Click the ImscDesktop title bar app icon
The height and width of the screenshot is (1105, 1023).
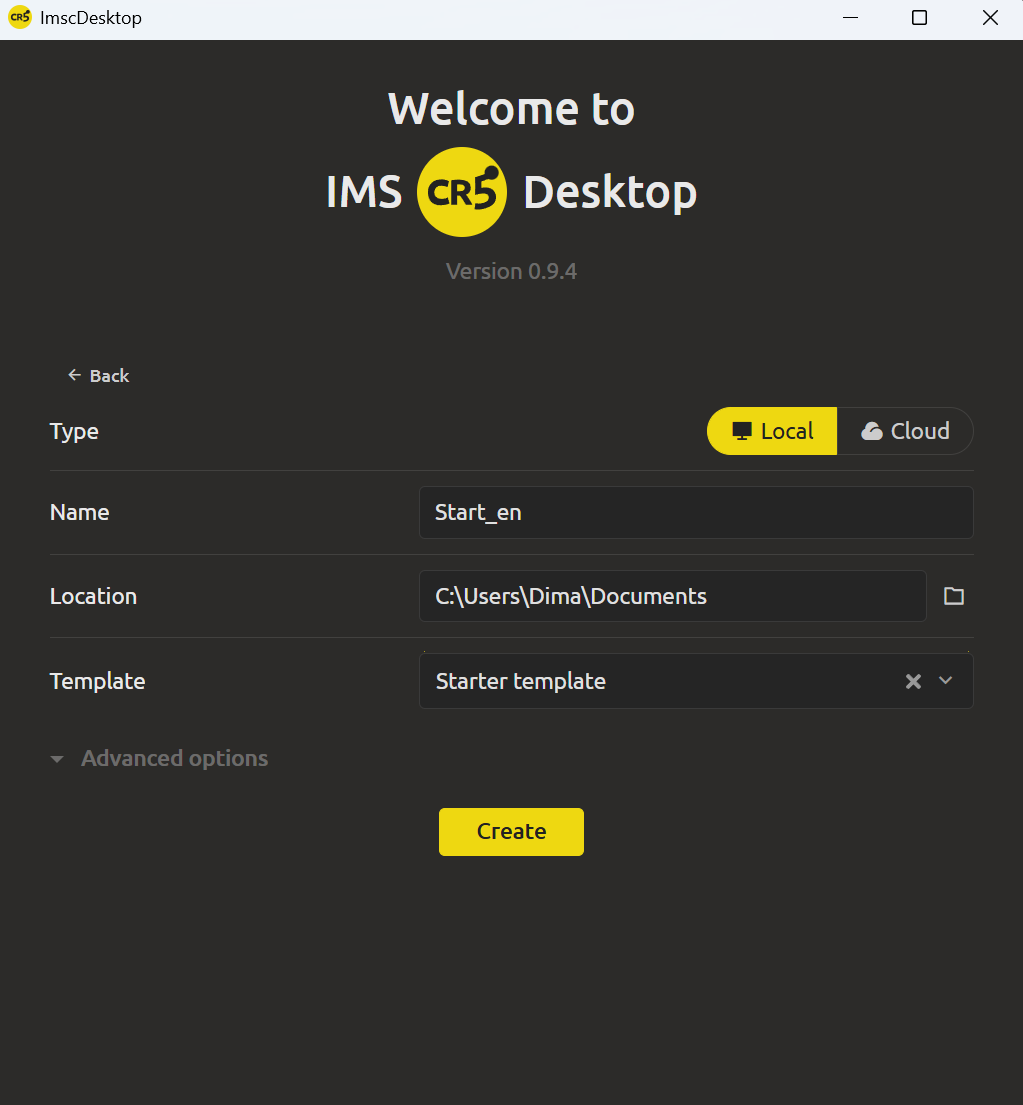tap(20, 18)
